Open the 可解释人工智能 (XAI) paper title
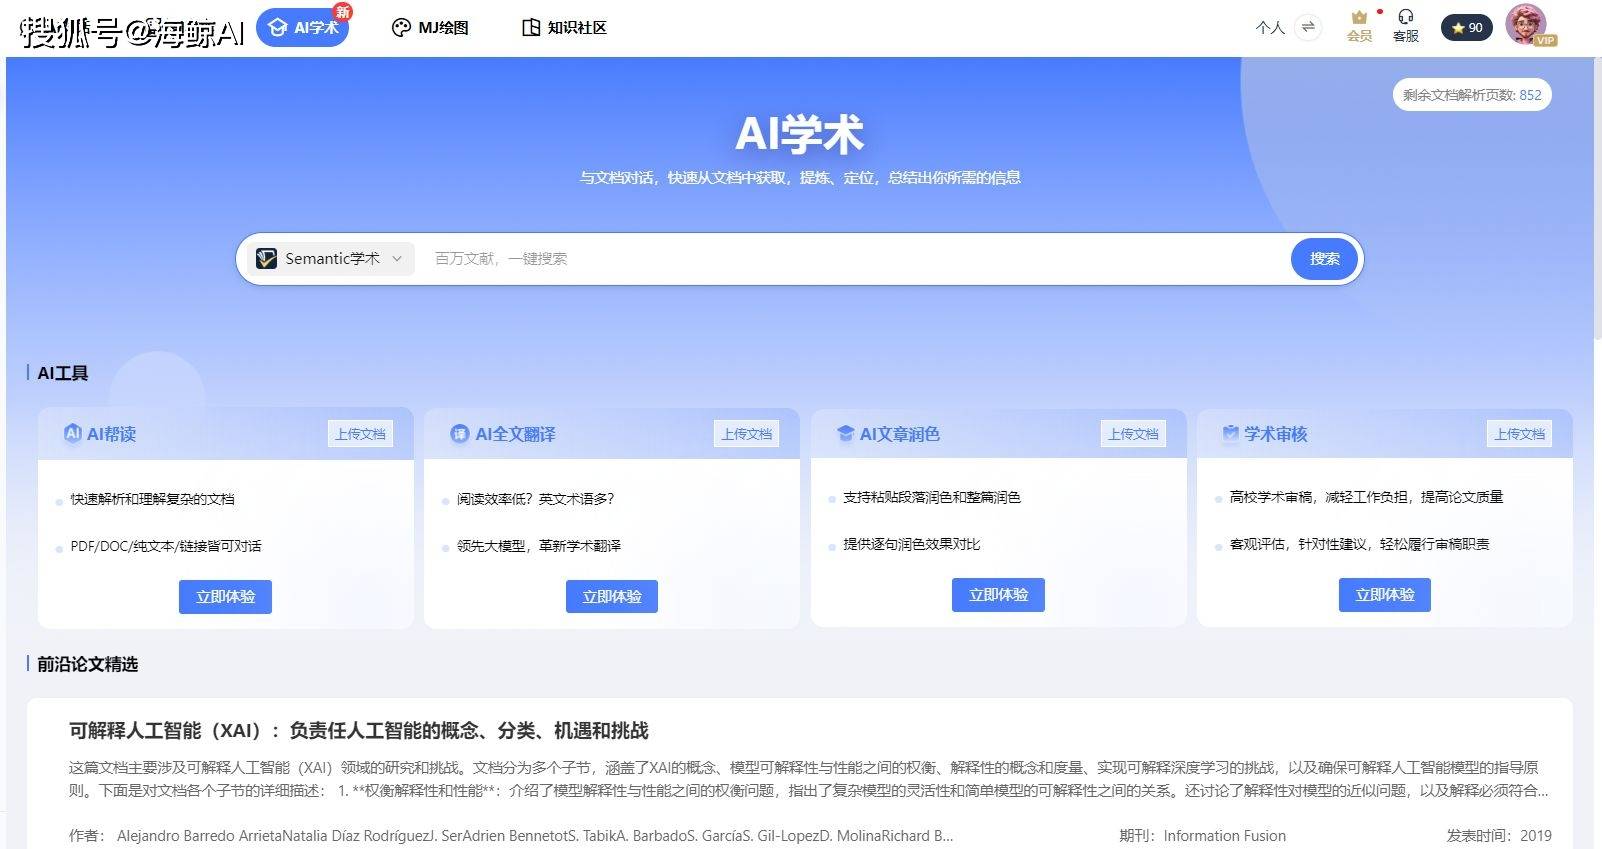Viewport: 1602px width, 849px height. [x=359, y=731]
